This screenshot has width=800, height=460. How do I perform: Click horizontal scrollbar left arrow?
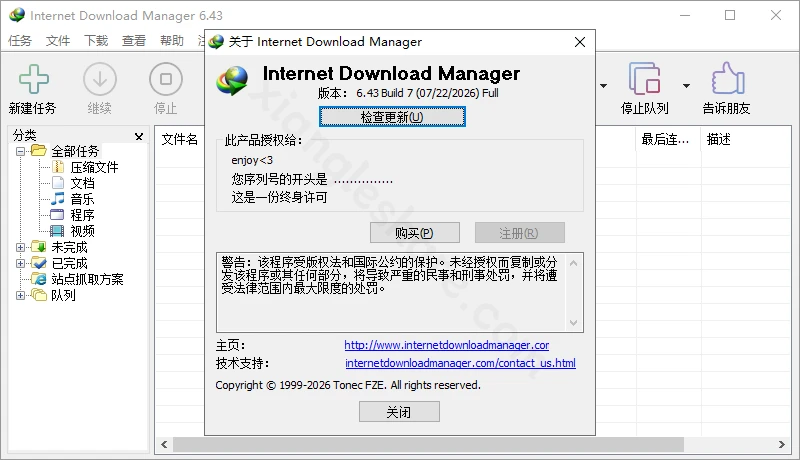tap(164, 444)
